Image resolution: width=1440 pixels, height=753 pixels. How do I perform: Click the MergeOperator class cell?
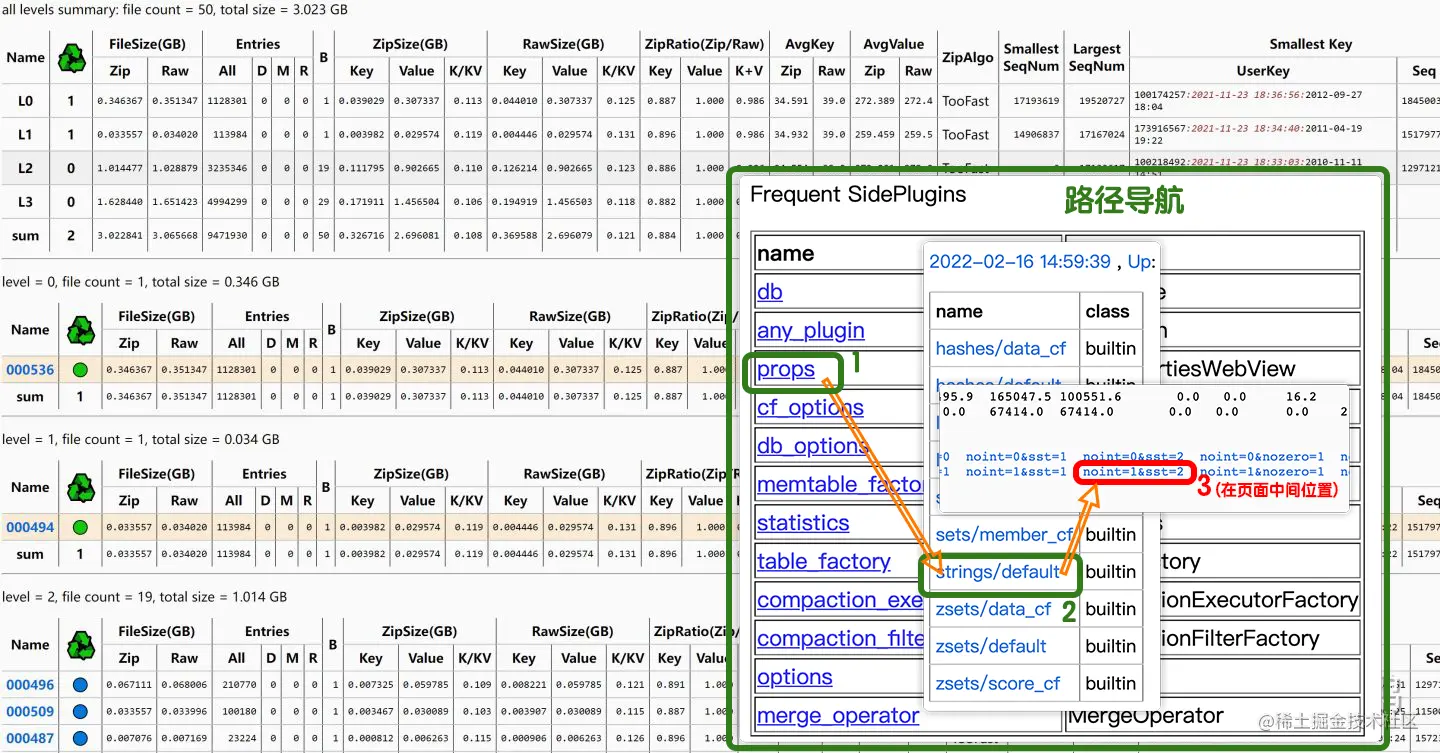(x=1145, y=716)
